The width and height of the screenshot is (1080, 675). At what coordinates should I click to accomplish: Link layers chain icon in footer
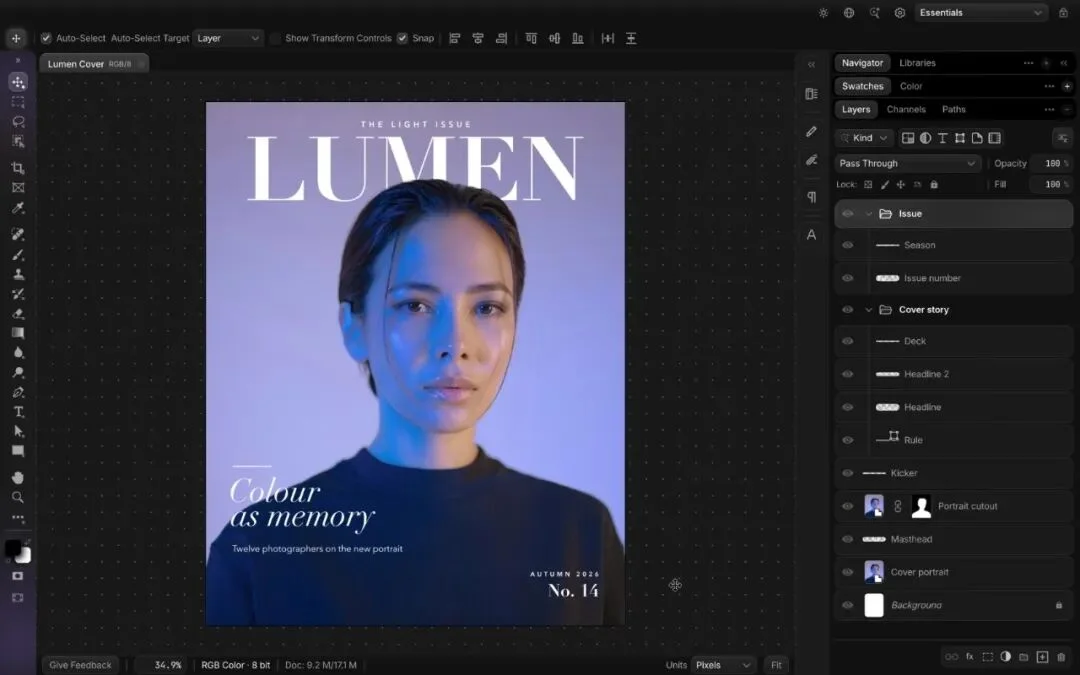coord(951,657)
